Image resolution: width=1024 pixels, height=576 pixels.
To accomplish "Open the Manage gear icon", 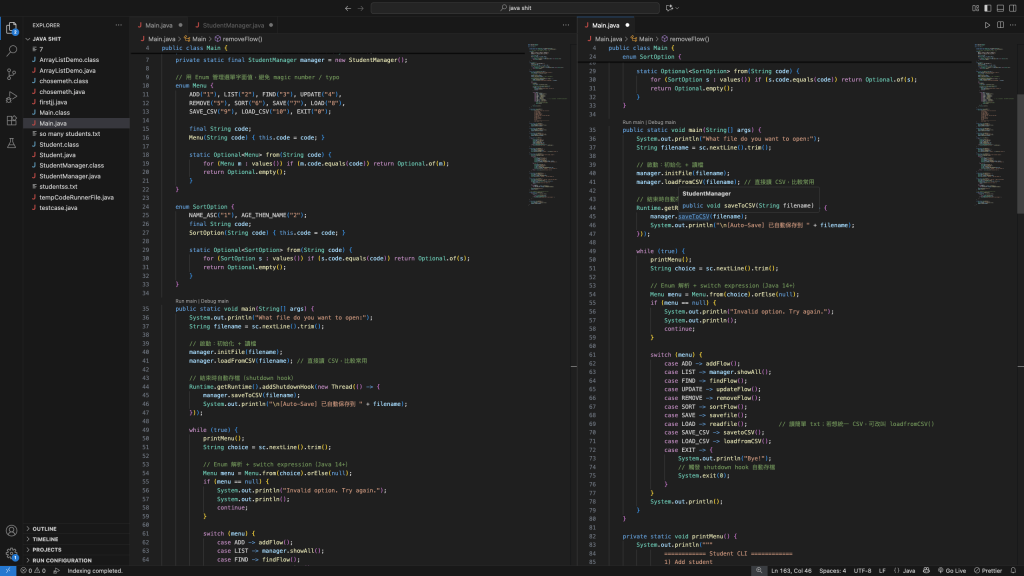I will [11, 554].
